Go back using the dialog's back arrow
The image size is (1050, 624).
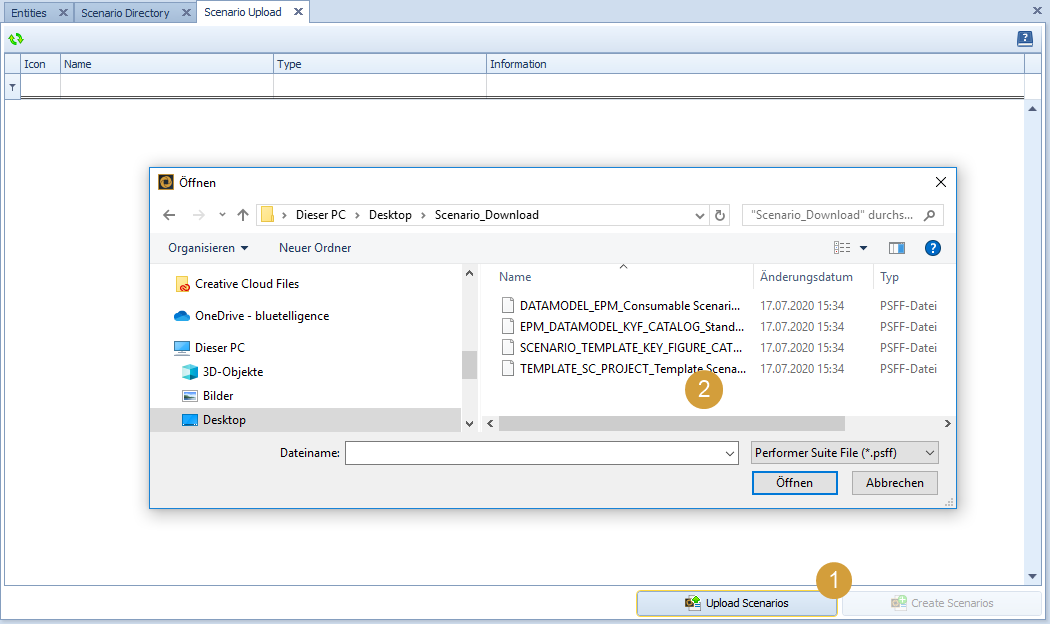[170, 214]
